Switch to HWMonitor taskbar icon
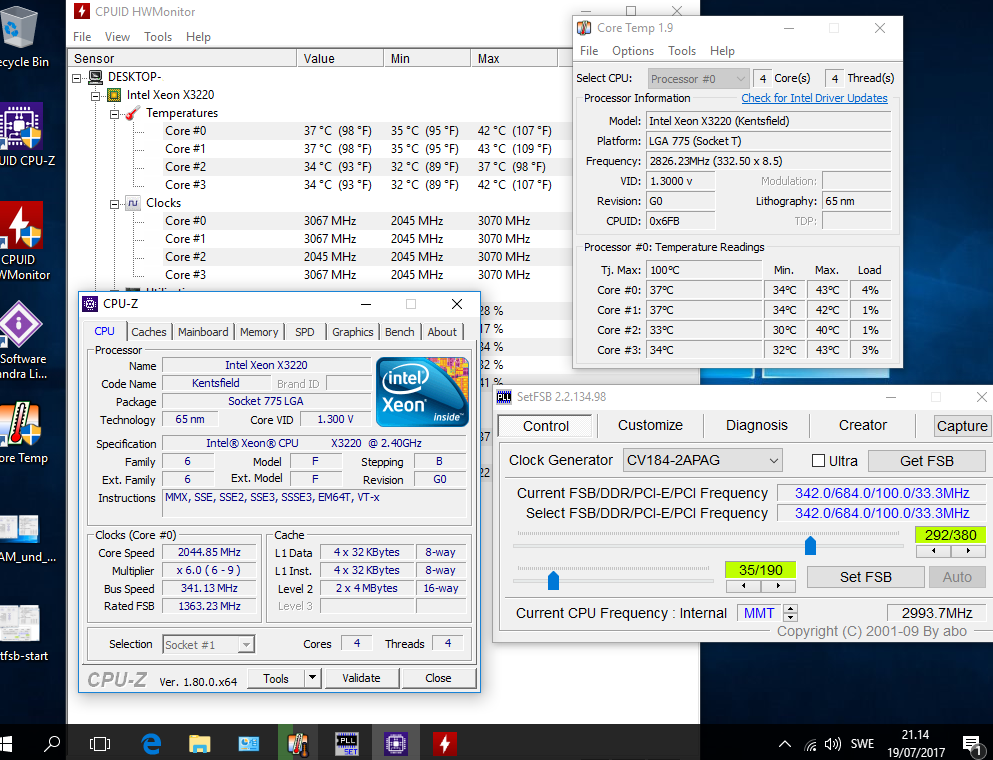 click(445, 744)
